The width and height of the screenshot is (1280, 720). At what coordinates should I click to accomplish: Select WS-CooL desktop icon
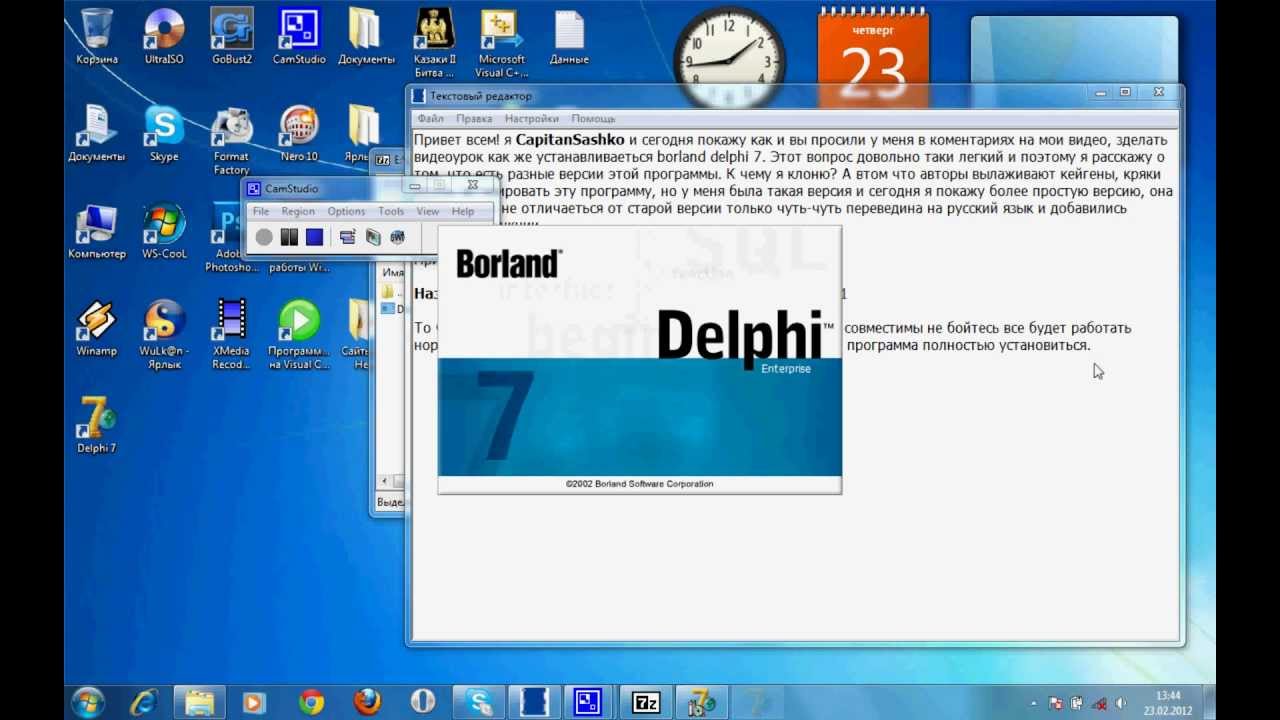[164, 232]
